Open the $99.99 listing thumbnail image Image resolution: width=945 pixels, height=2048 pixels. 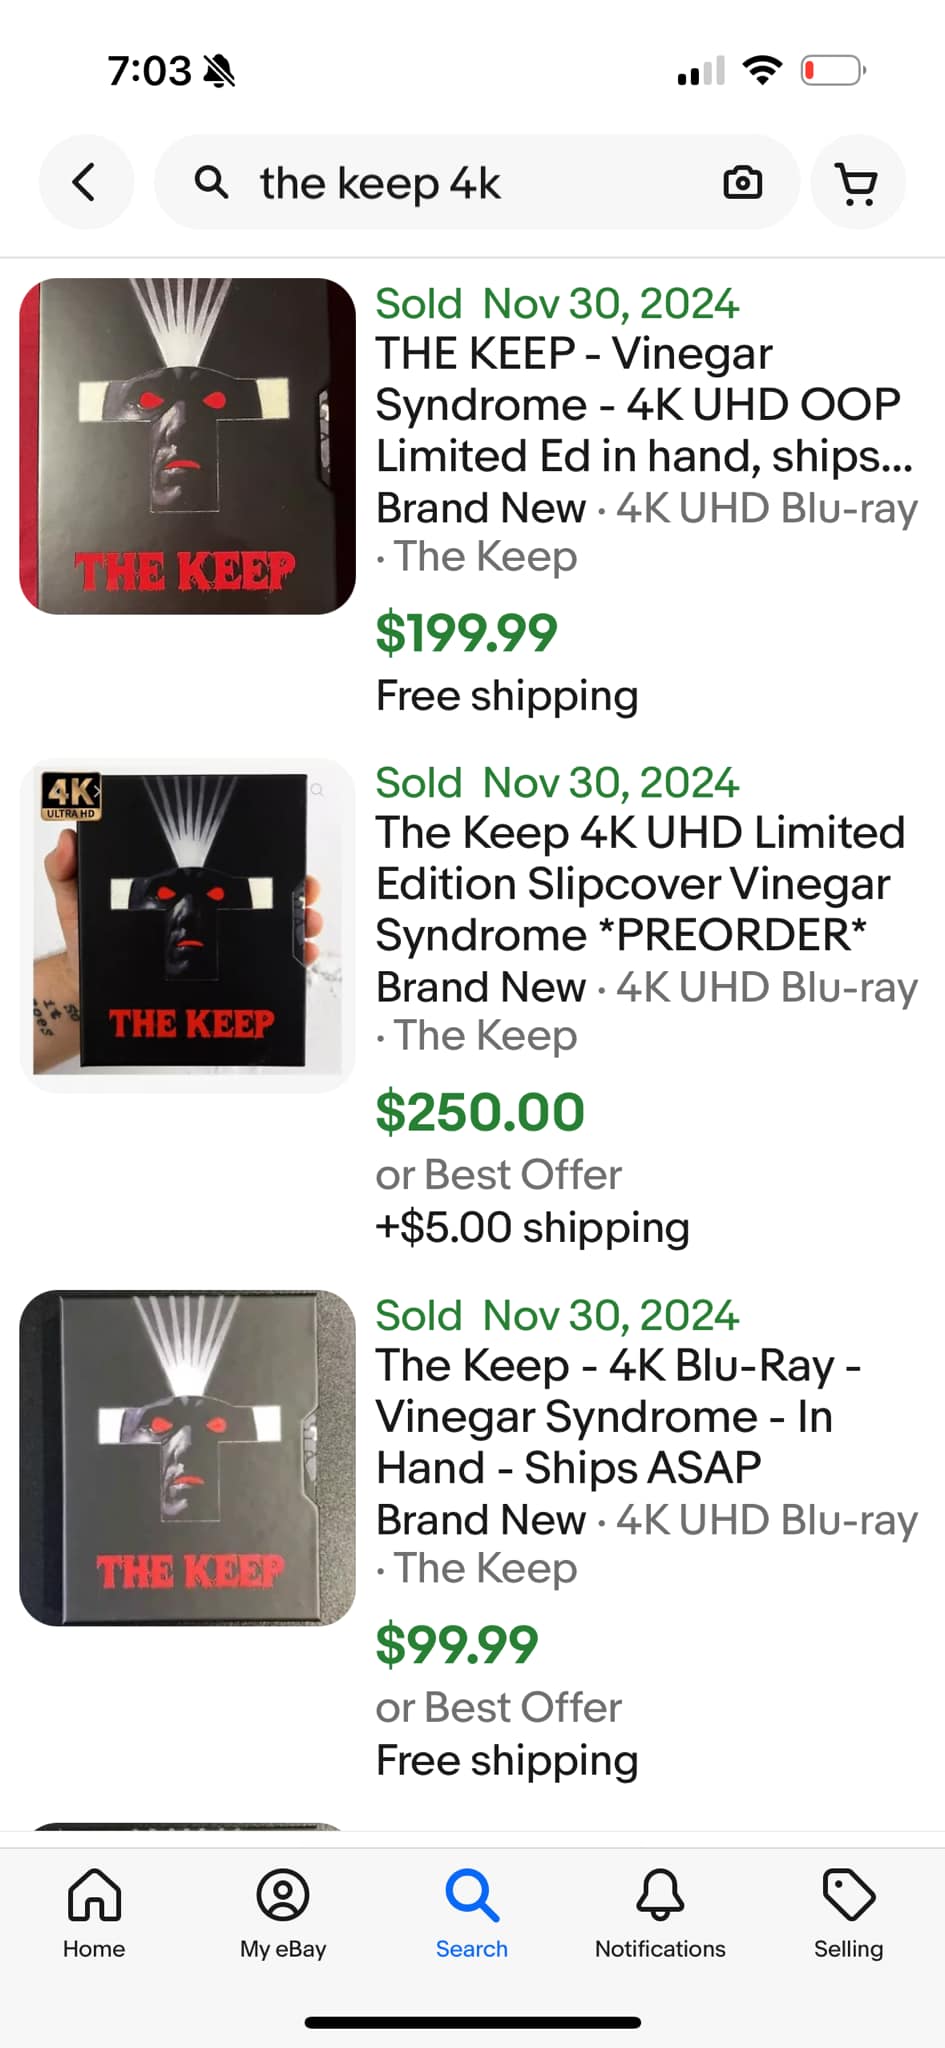coord(187,1458)
